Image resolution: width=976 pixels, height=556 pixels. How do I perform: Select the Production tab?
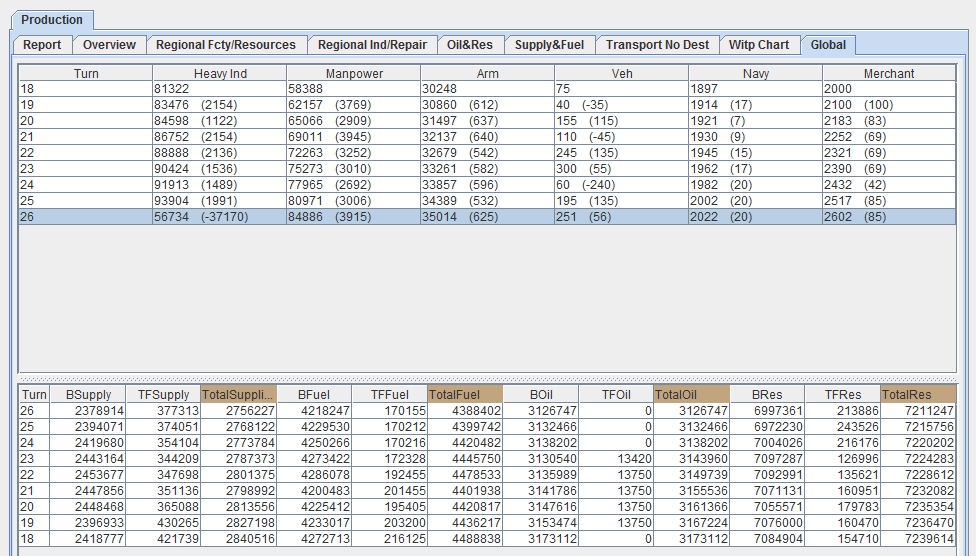[x=52, y=20]
